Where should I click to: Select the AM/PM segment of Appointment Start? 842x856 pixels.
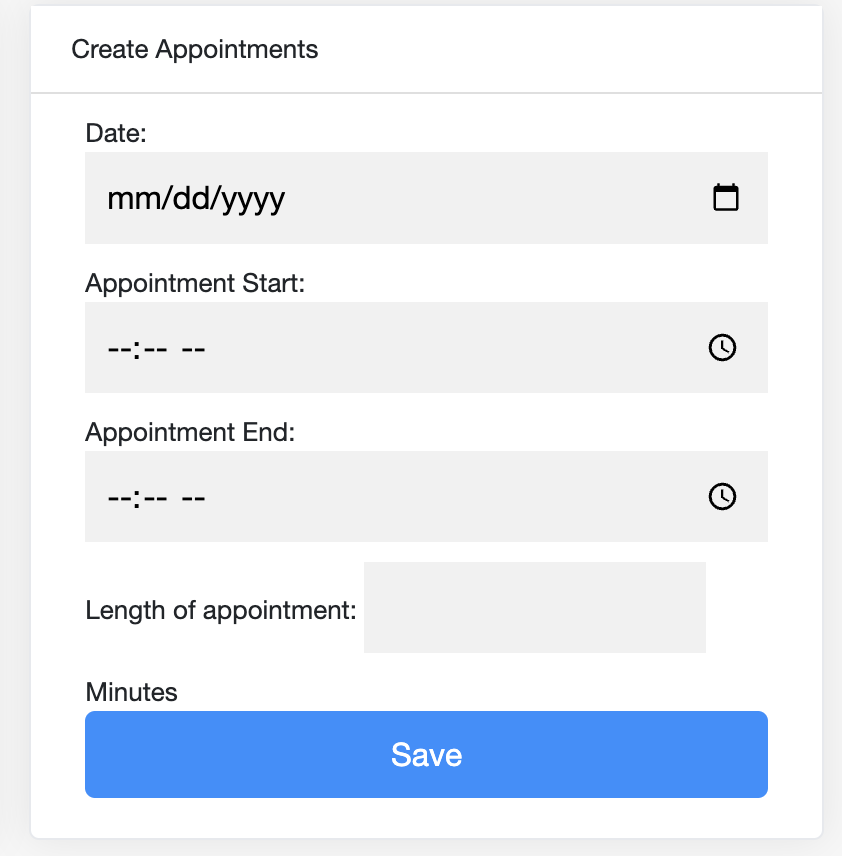pyautogui.click(x=193, y=348)
